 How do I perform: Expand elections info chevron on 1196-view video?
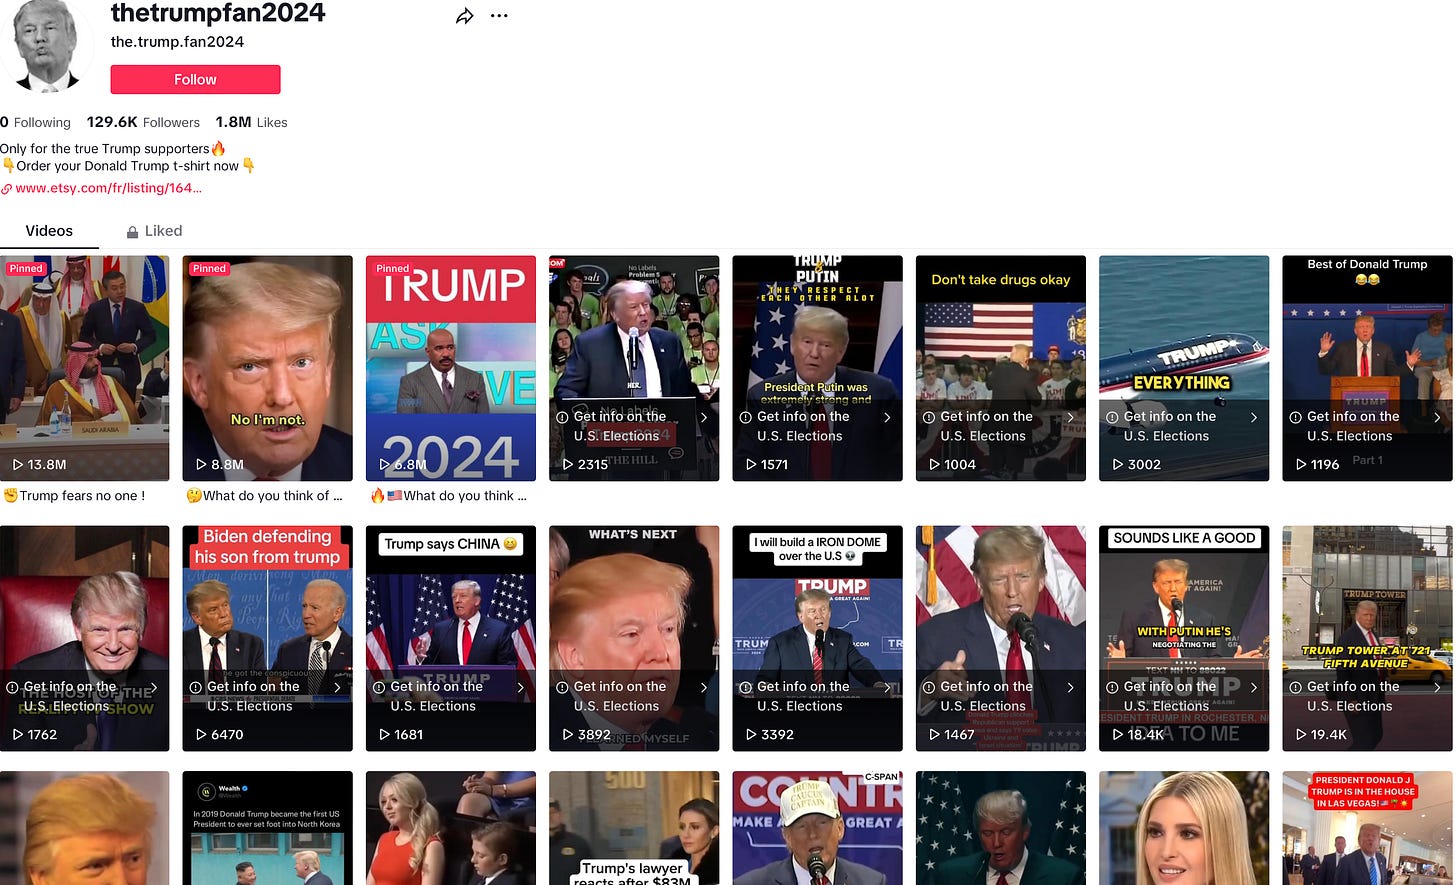click(1437, 418)
